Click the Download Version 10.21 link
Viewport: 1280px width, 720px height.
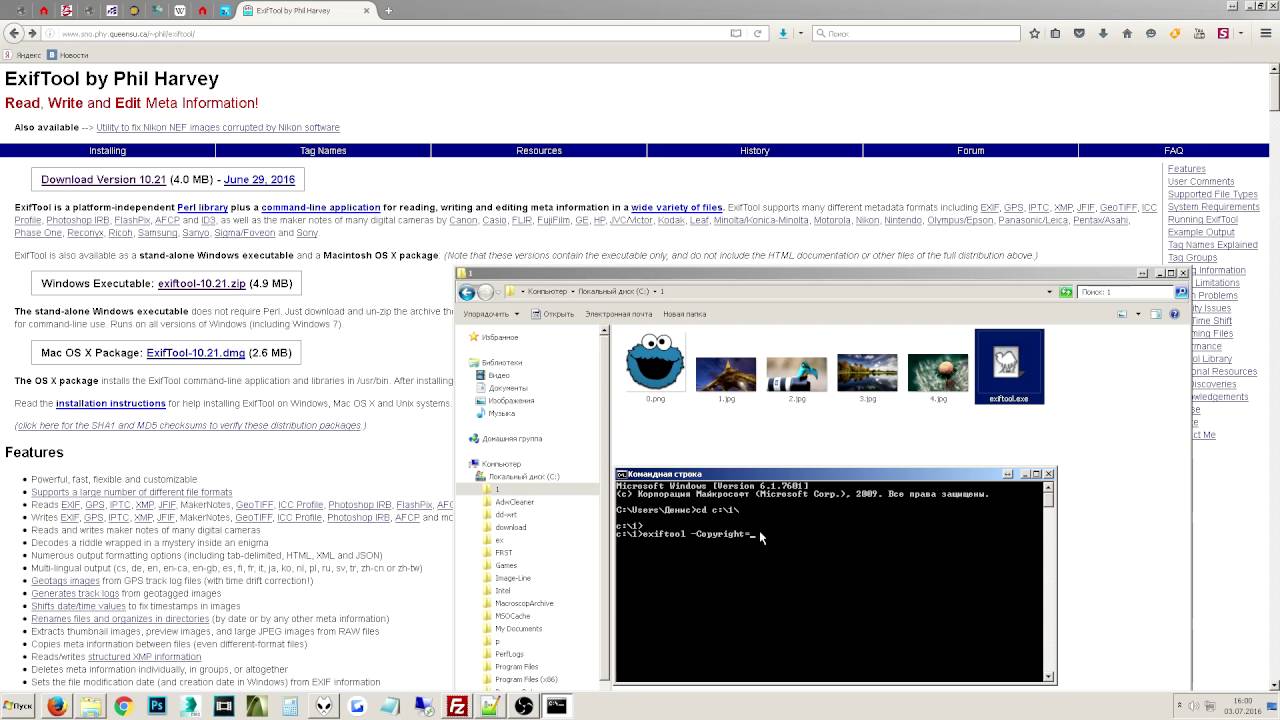coord(103,180)
